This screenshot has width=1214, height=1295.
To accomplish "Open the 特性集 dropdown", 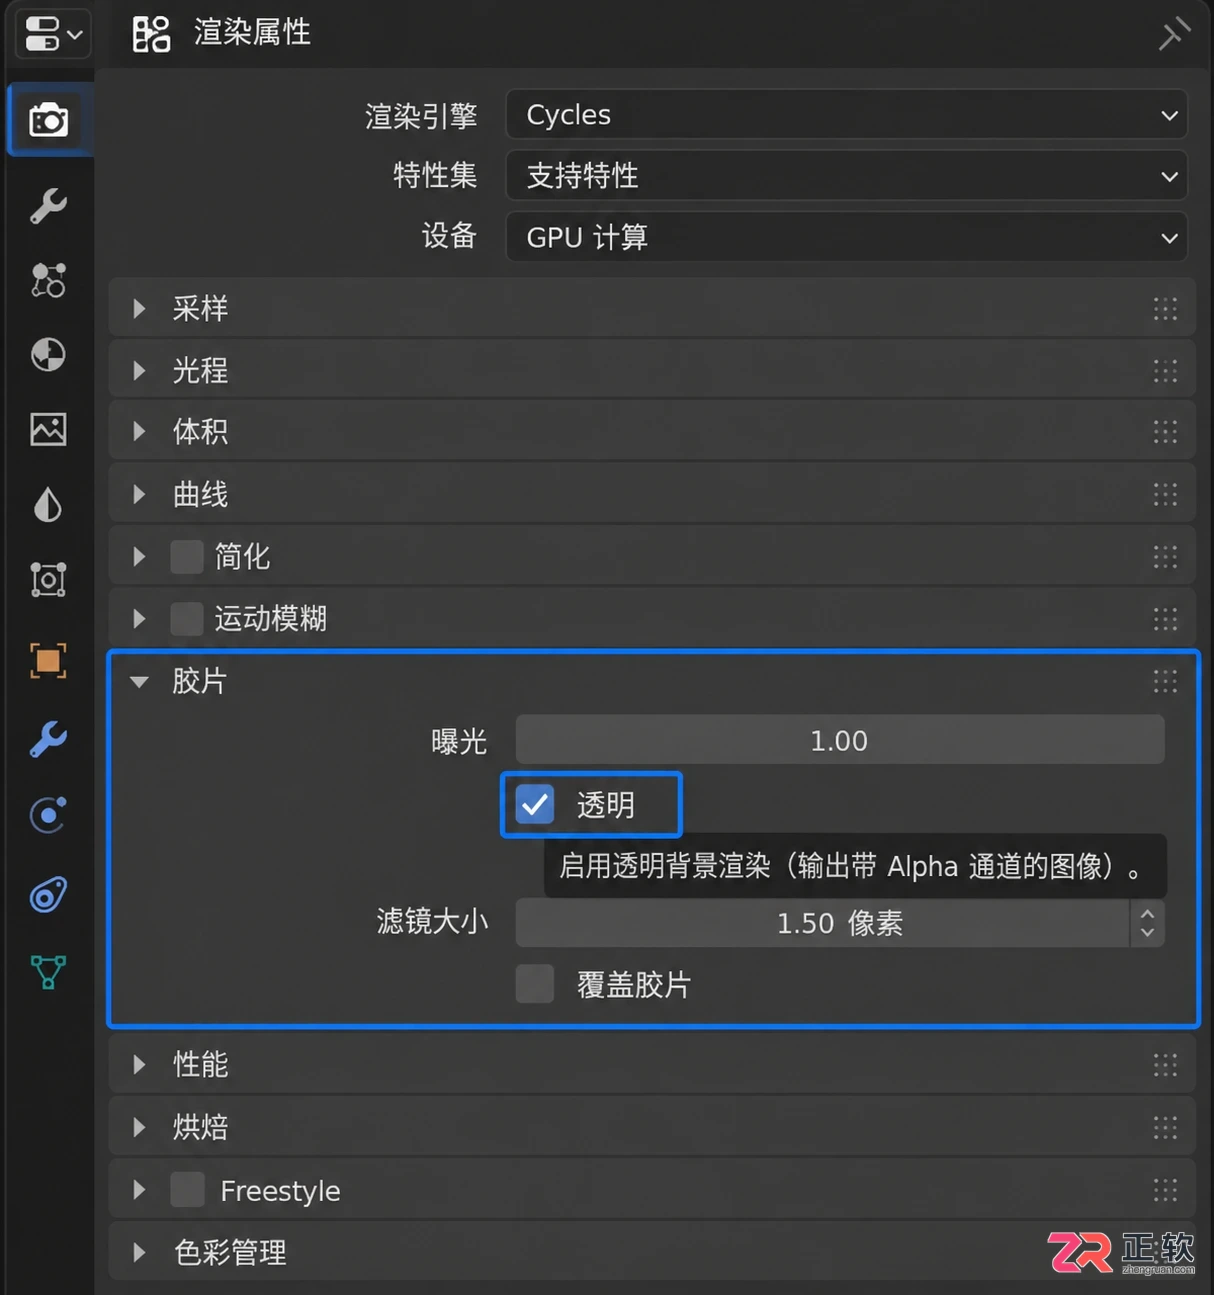I will point(846,176).
